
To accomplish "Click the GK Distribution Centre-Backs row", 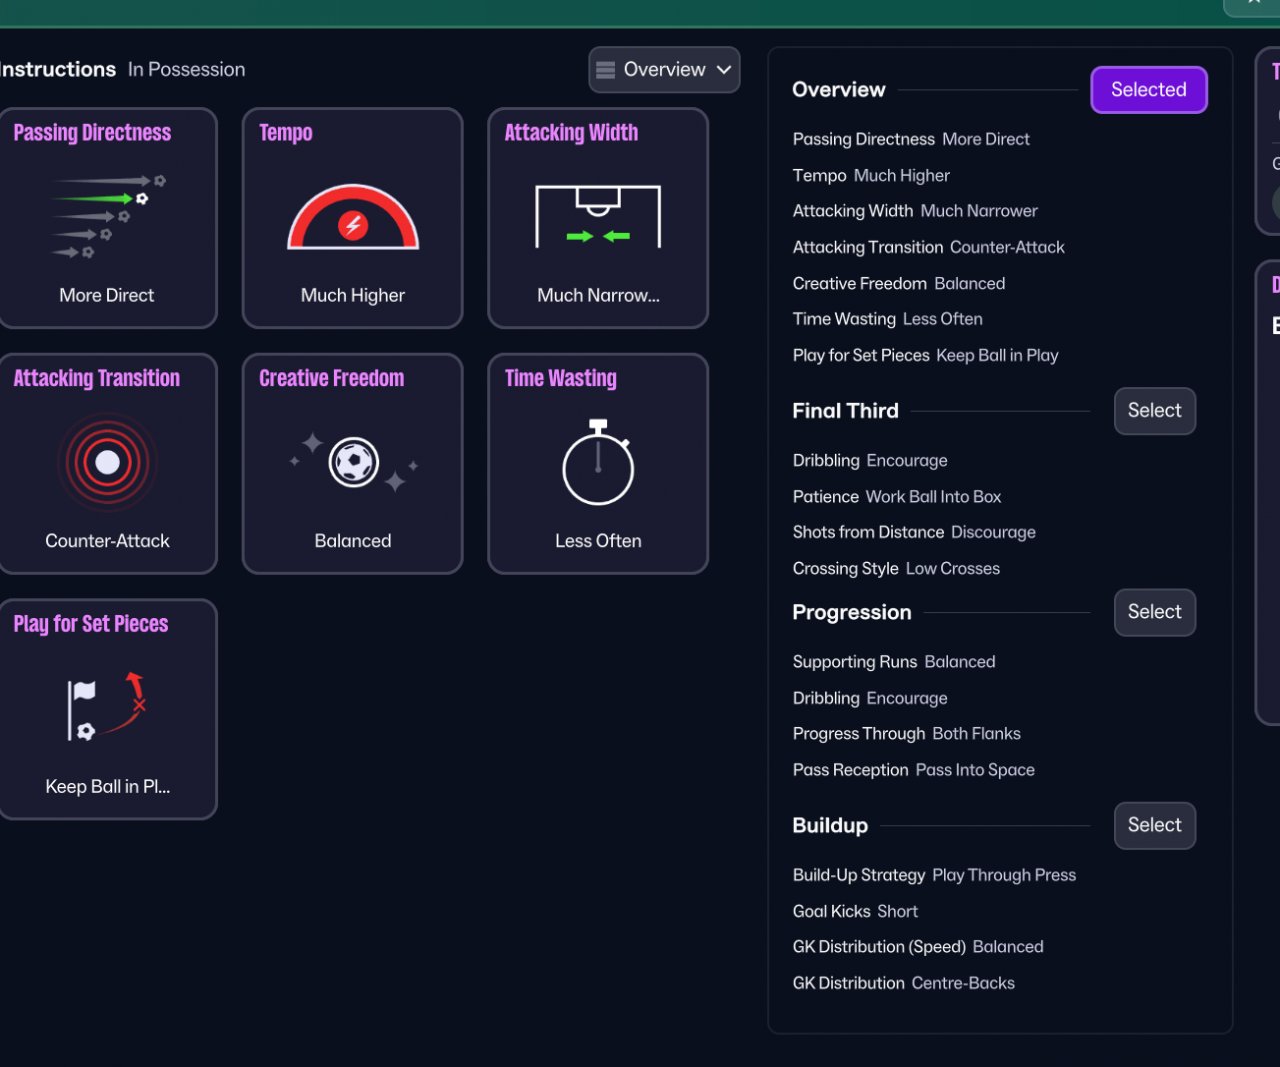I will click(x=904, y=983).
